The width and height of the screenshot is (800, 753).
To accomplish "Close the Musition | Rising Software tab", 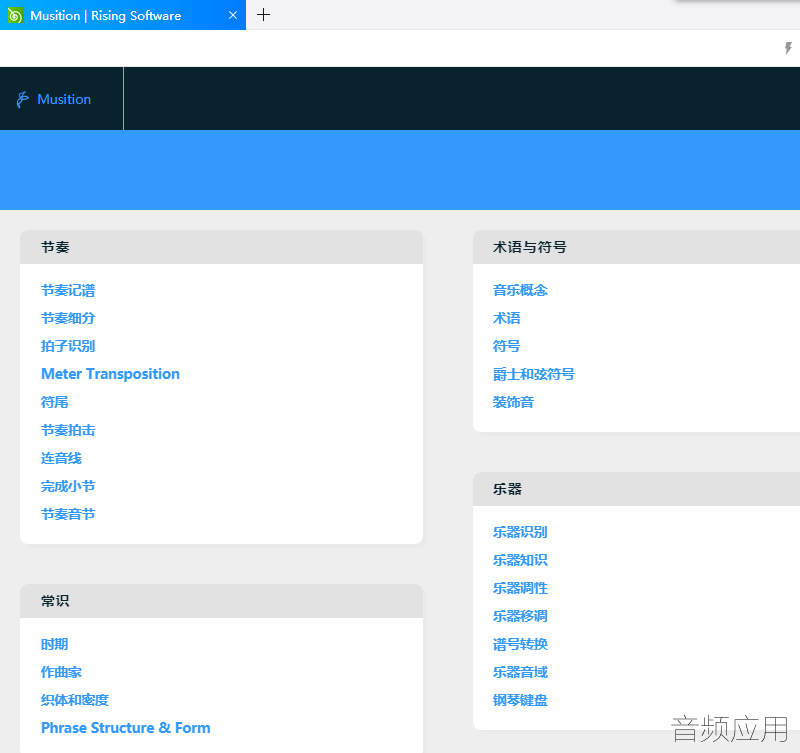I will pyautogui.click(x=233, y=15).
